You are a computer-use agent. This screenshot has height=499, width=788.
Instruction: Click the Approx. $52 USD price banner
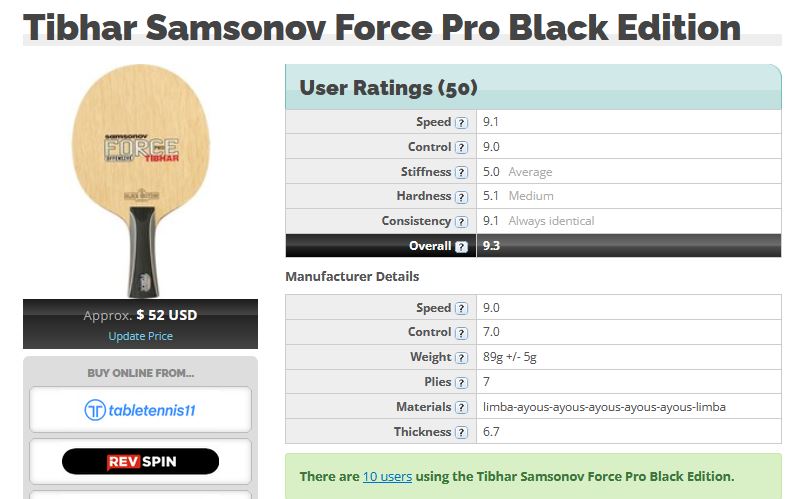(x=140, y=315)
